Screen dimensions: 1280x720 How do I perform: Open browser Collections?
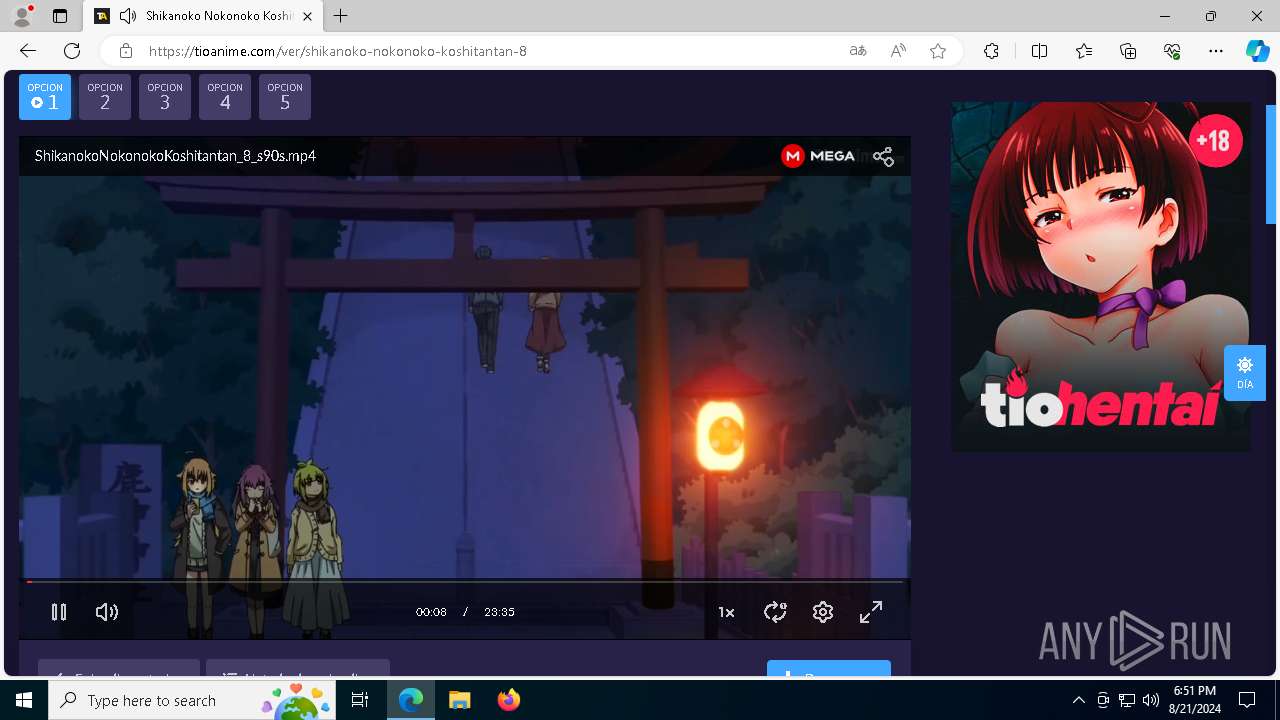pyautogui.click(x=1128, y=51)
